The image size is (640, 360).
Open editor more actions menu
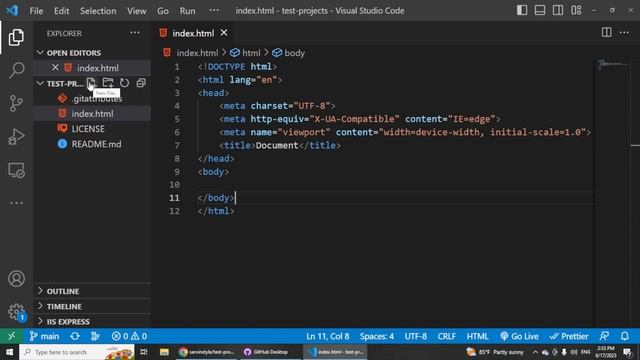[624, 33]
